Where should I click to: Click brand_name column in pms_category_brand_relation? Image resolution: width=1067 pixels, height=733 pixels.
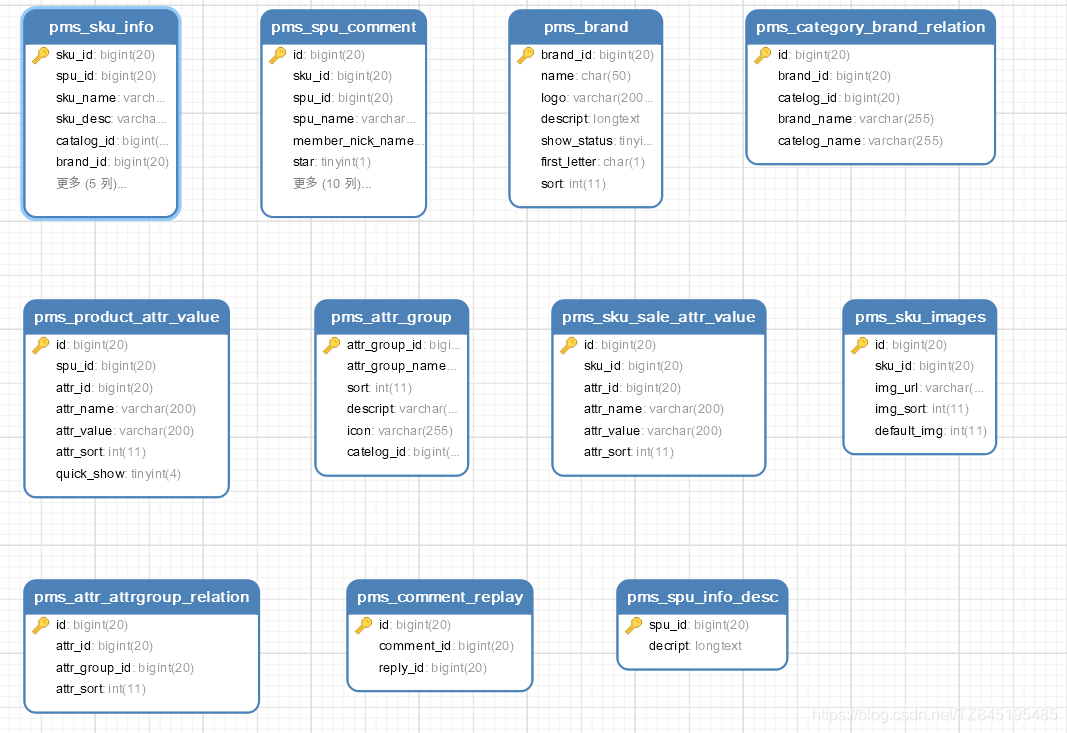tap(856, 119)
